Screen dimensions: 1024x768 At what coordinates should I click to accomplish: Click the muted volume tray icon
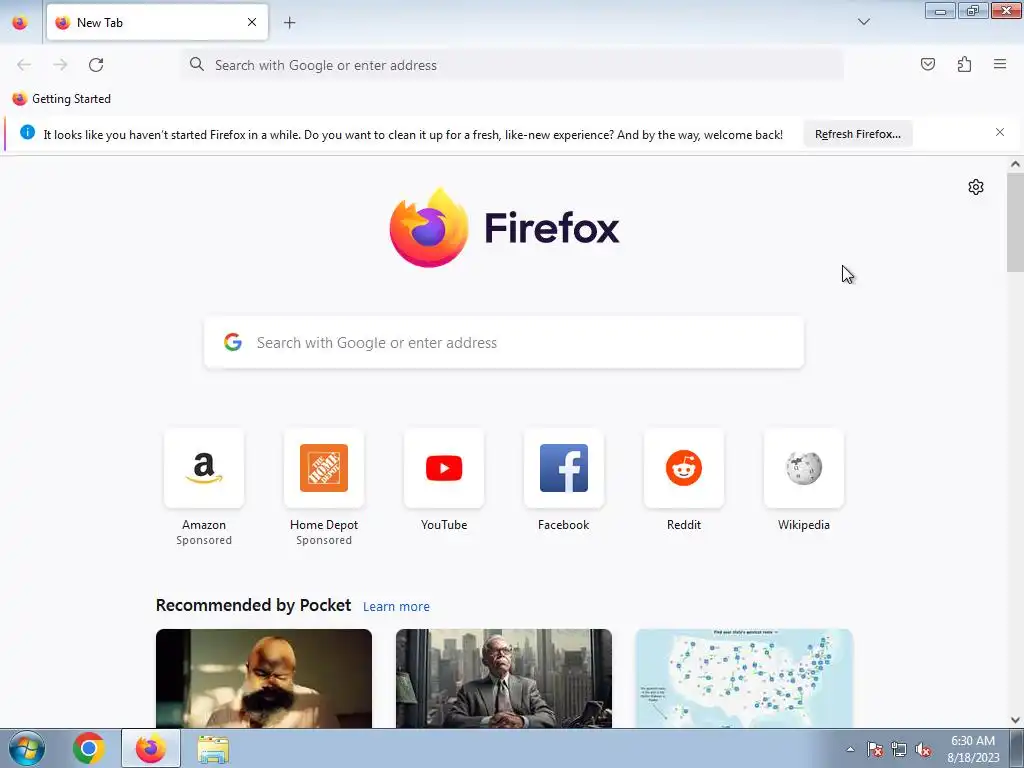(923, 749)
